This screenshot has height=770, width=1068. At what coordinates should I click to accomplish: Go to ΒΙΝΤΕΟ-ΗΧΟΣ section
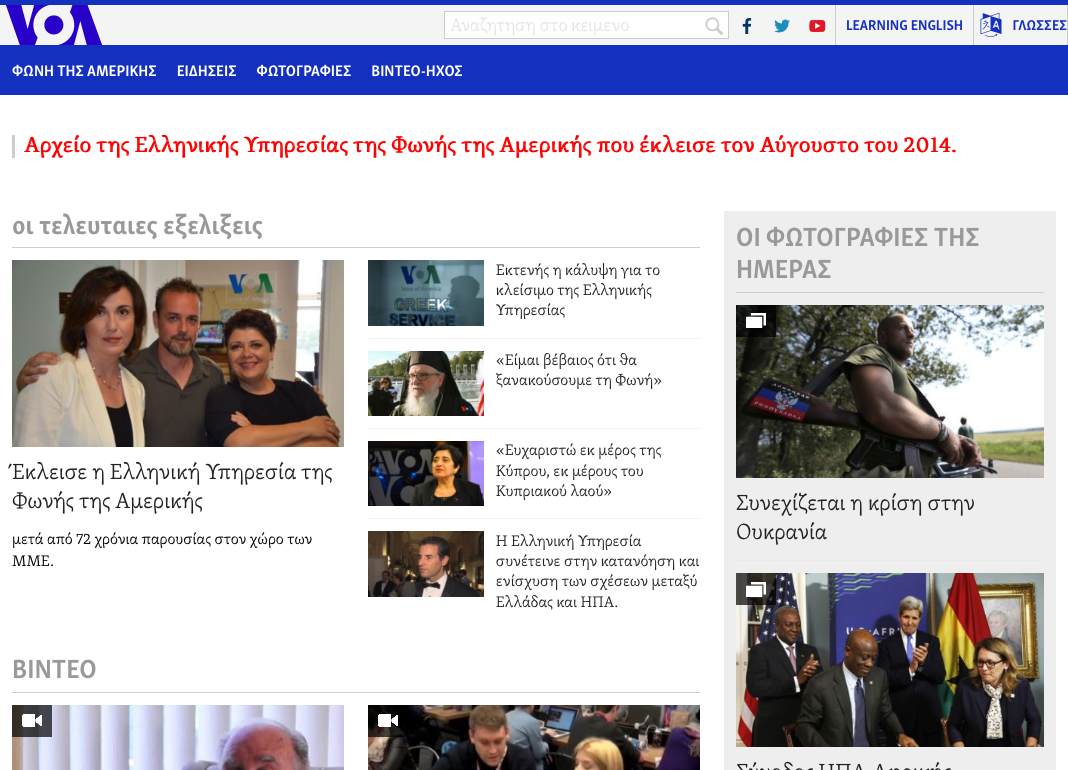[x=416, y=71]
